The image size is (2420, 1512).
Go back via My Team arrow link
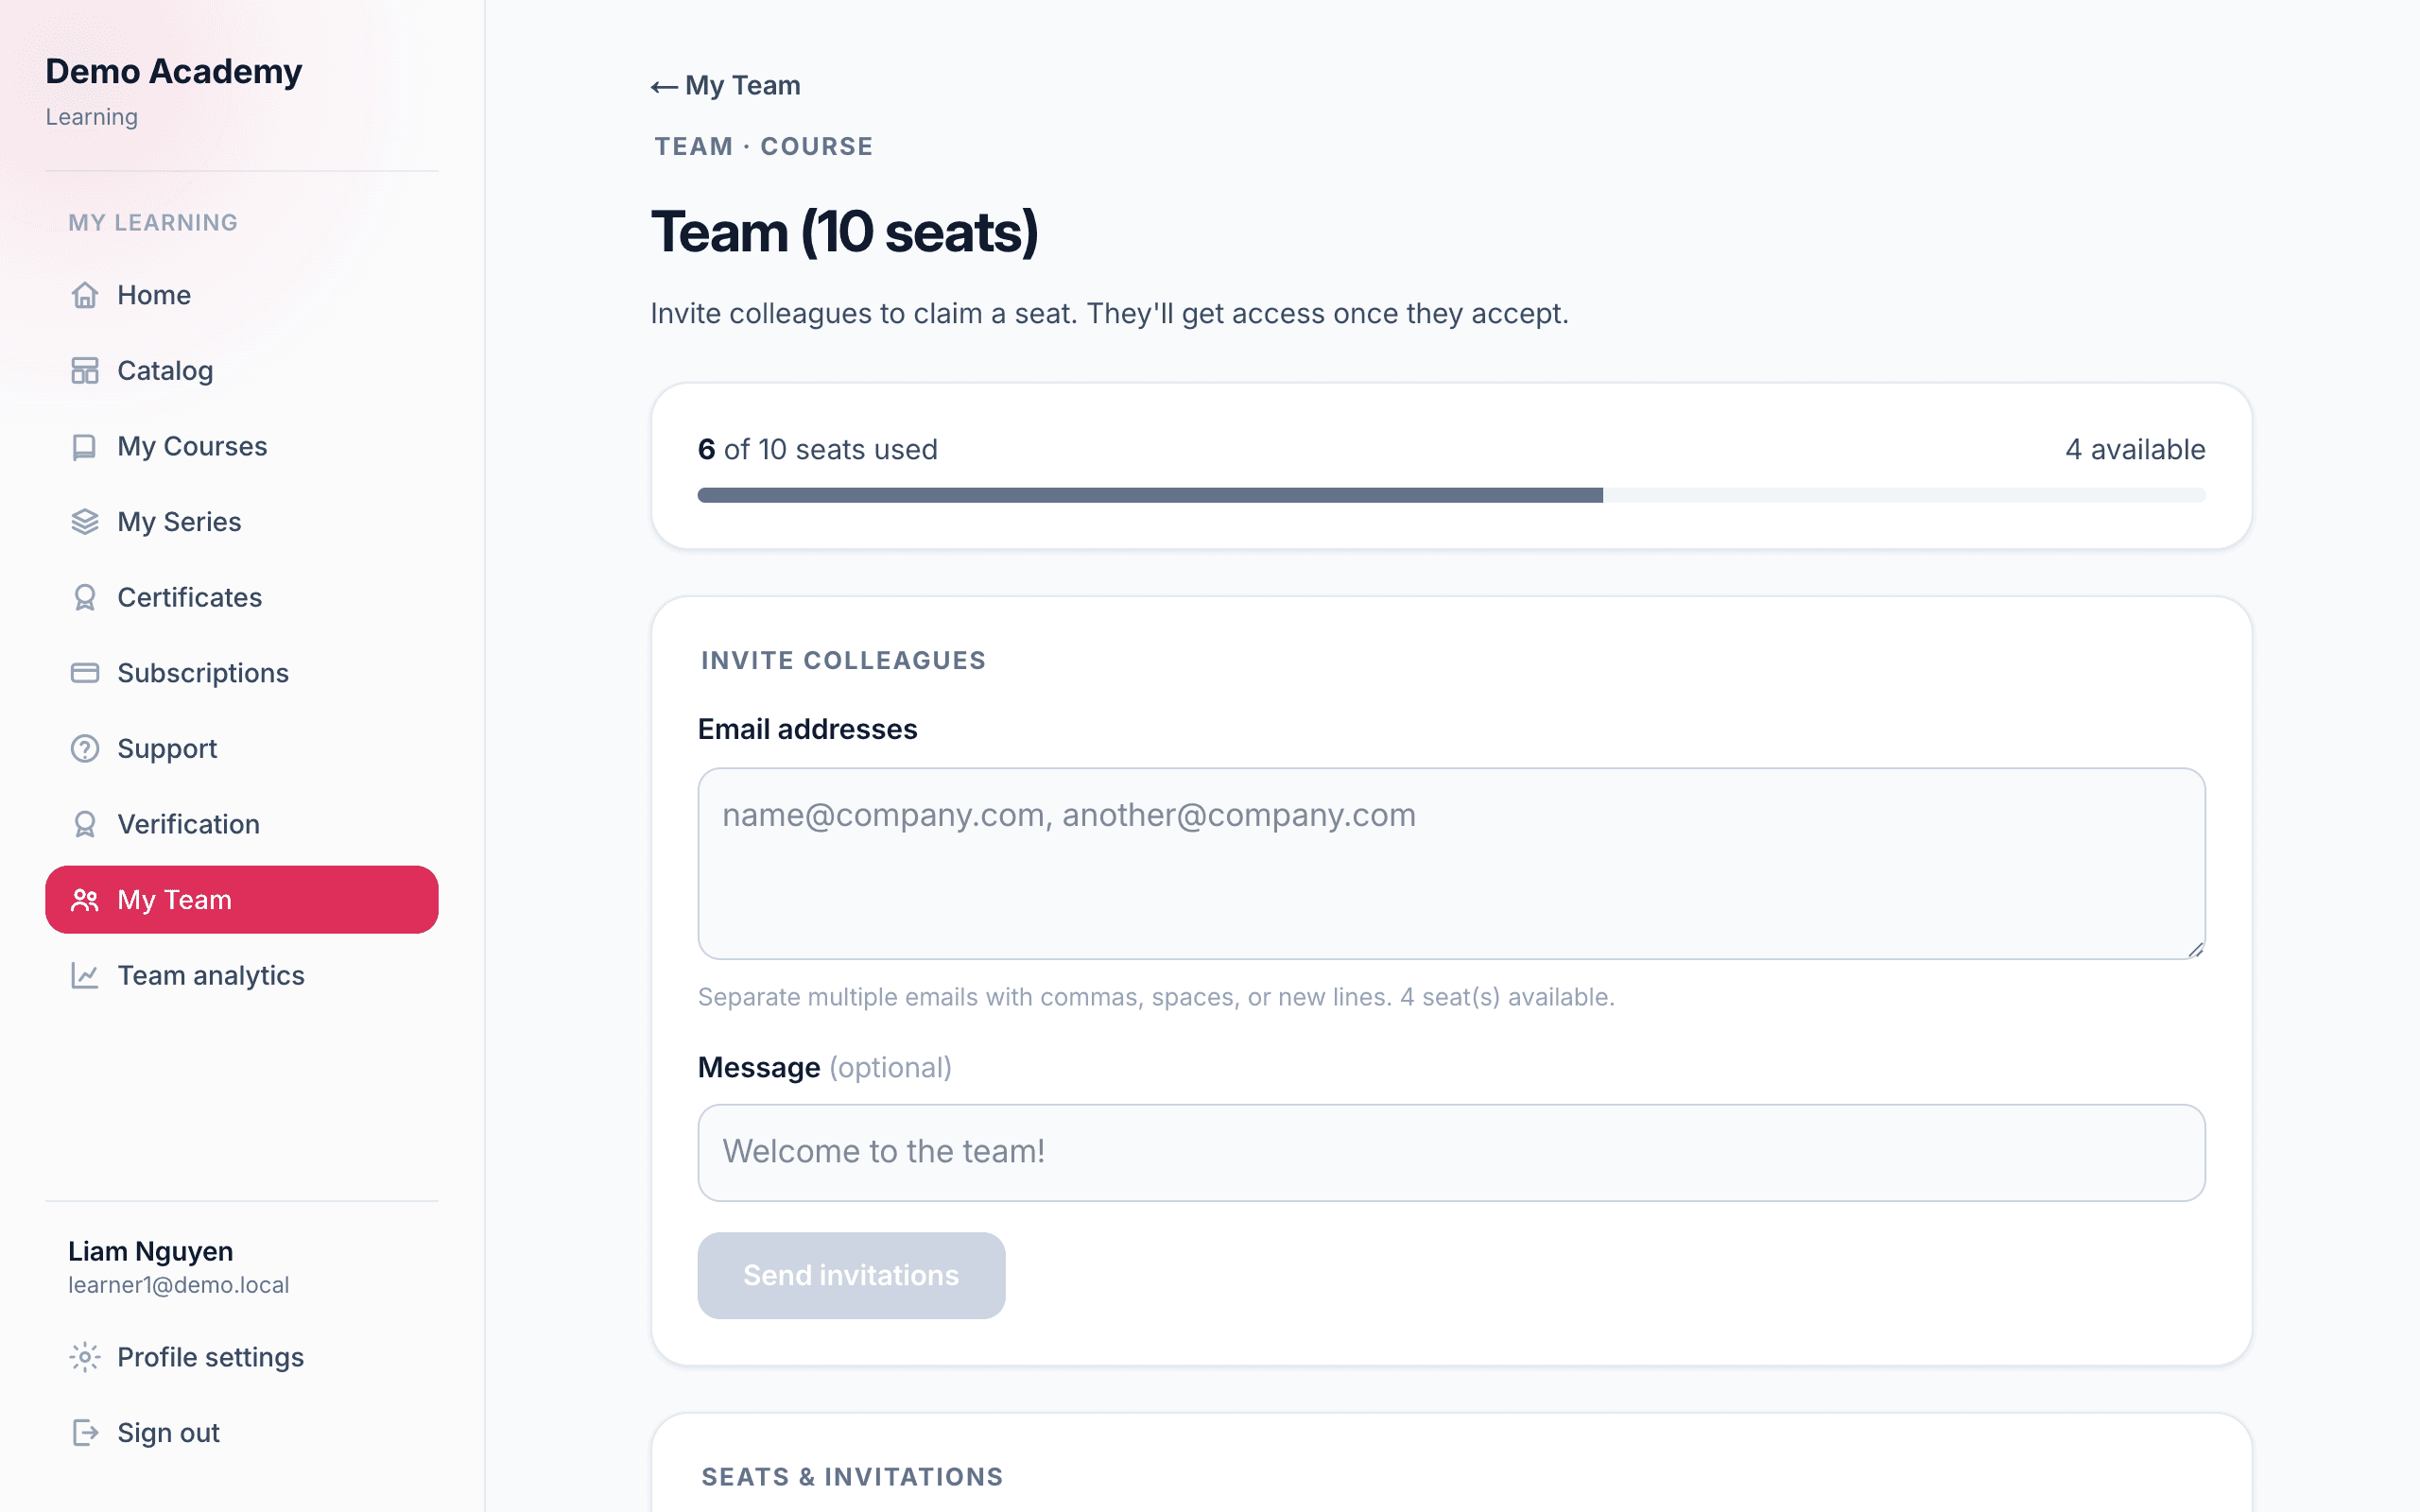click(x=726, y=86)
